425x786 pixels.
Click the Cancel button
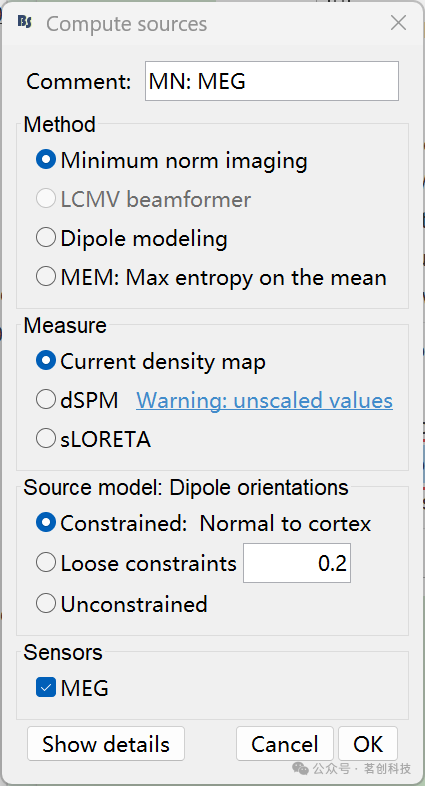[x=285, y=744]
